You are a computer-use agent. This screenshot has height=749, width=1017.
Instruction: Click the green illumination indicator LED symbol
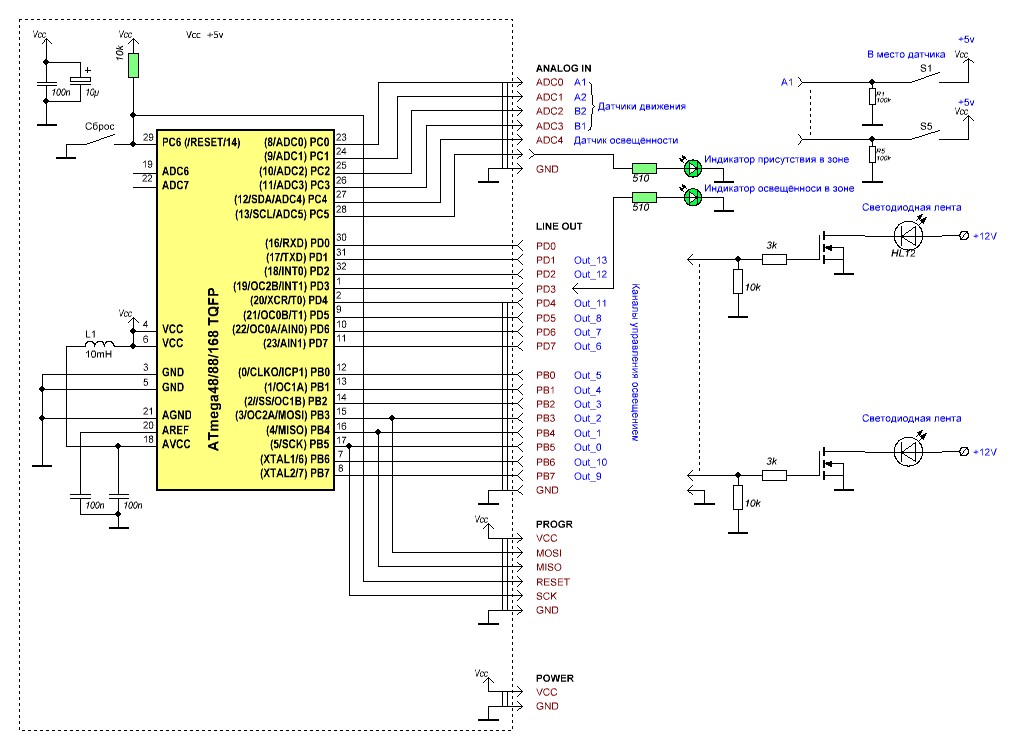tap(692, 198)
